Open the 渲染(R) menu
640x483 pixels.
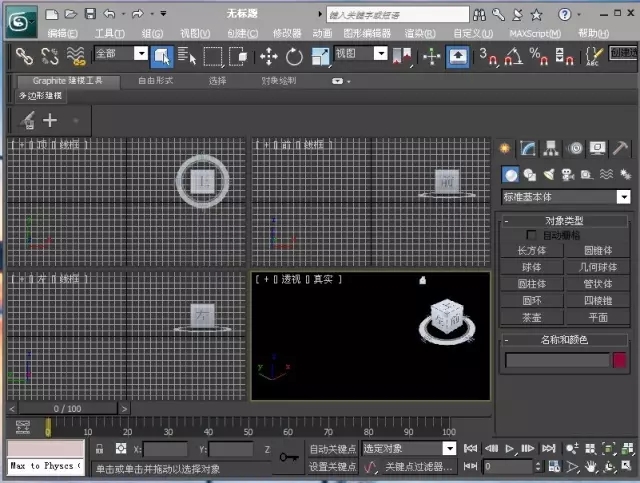pyautogui.click(x=421, y=33)
